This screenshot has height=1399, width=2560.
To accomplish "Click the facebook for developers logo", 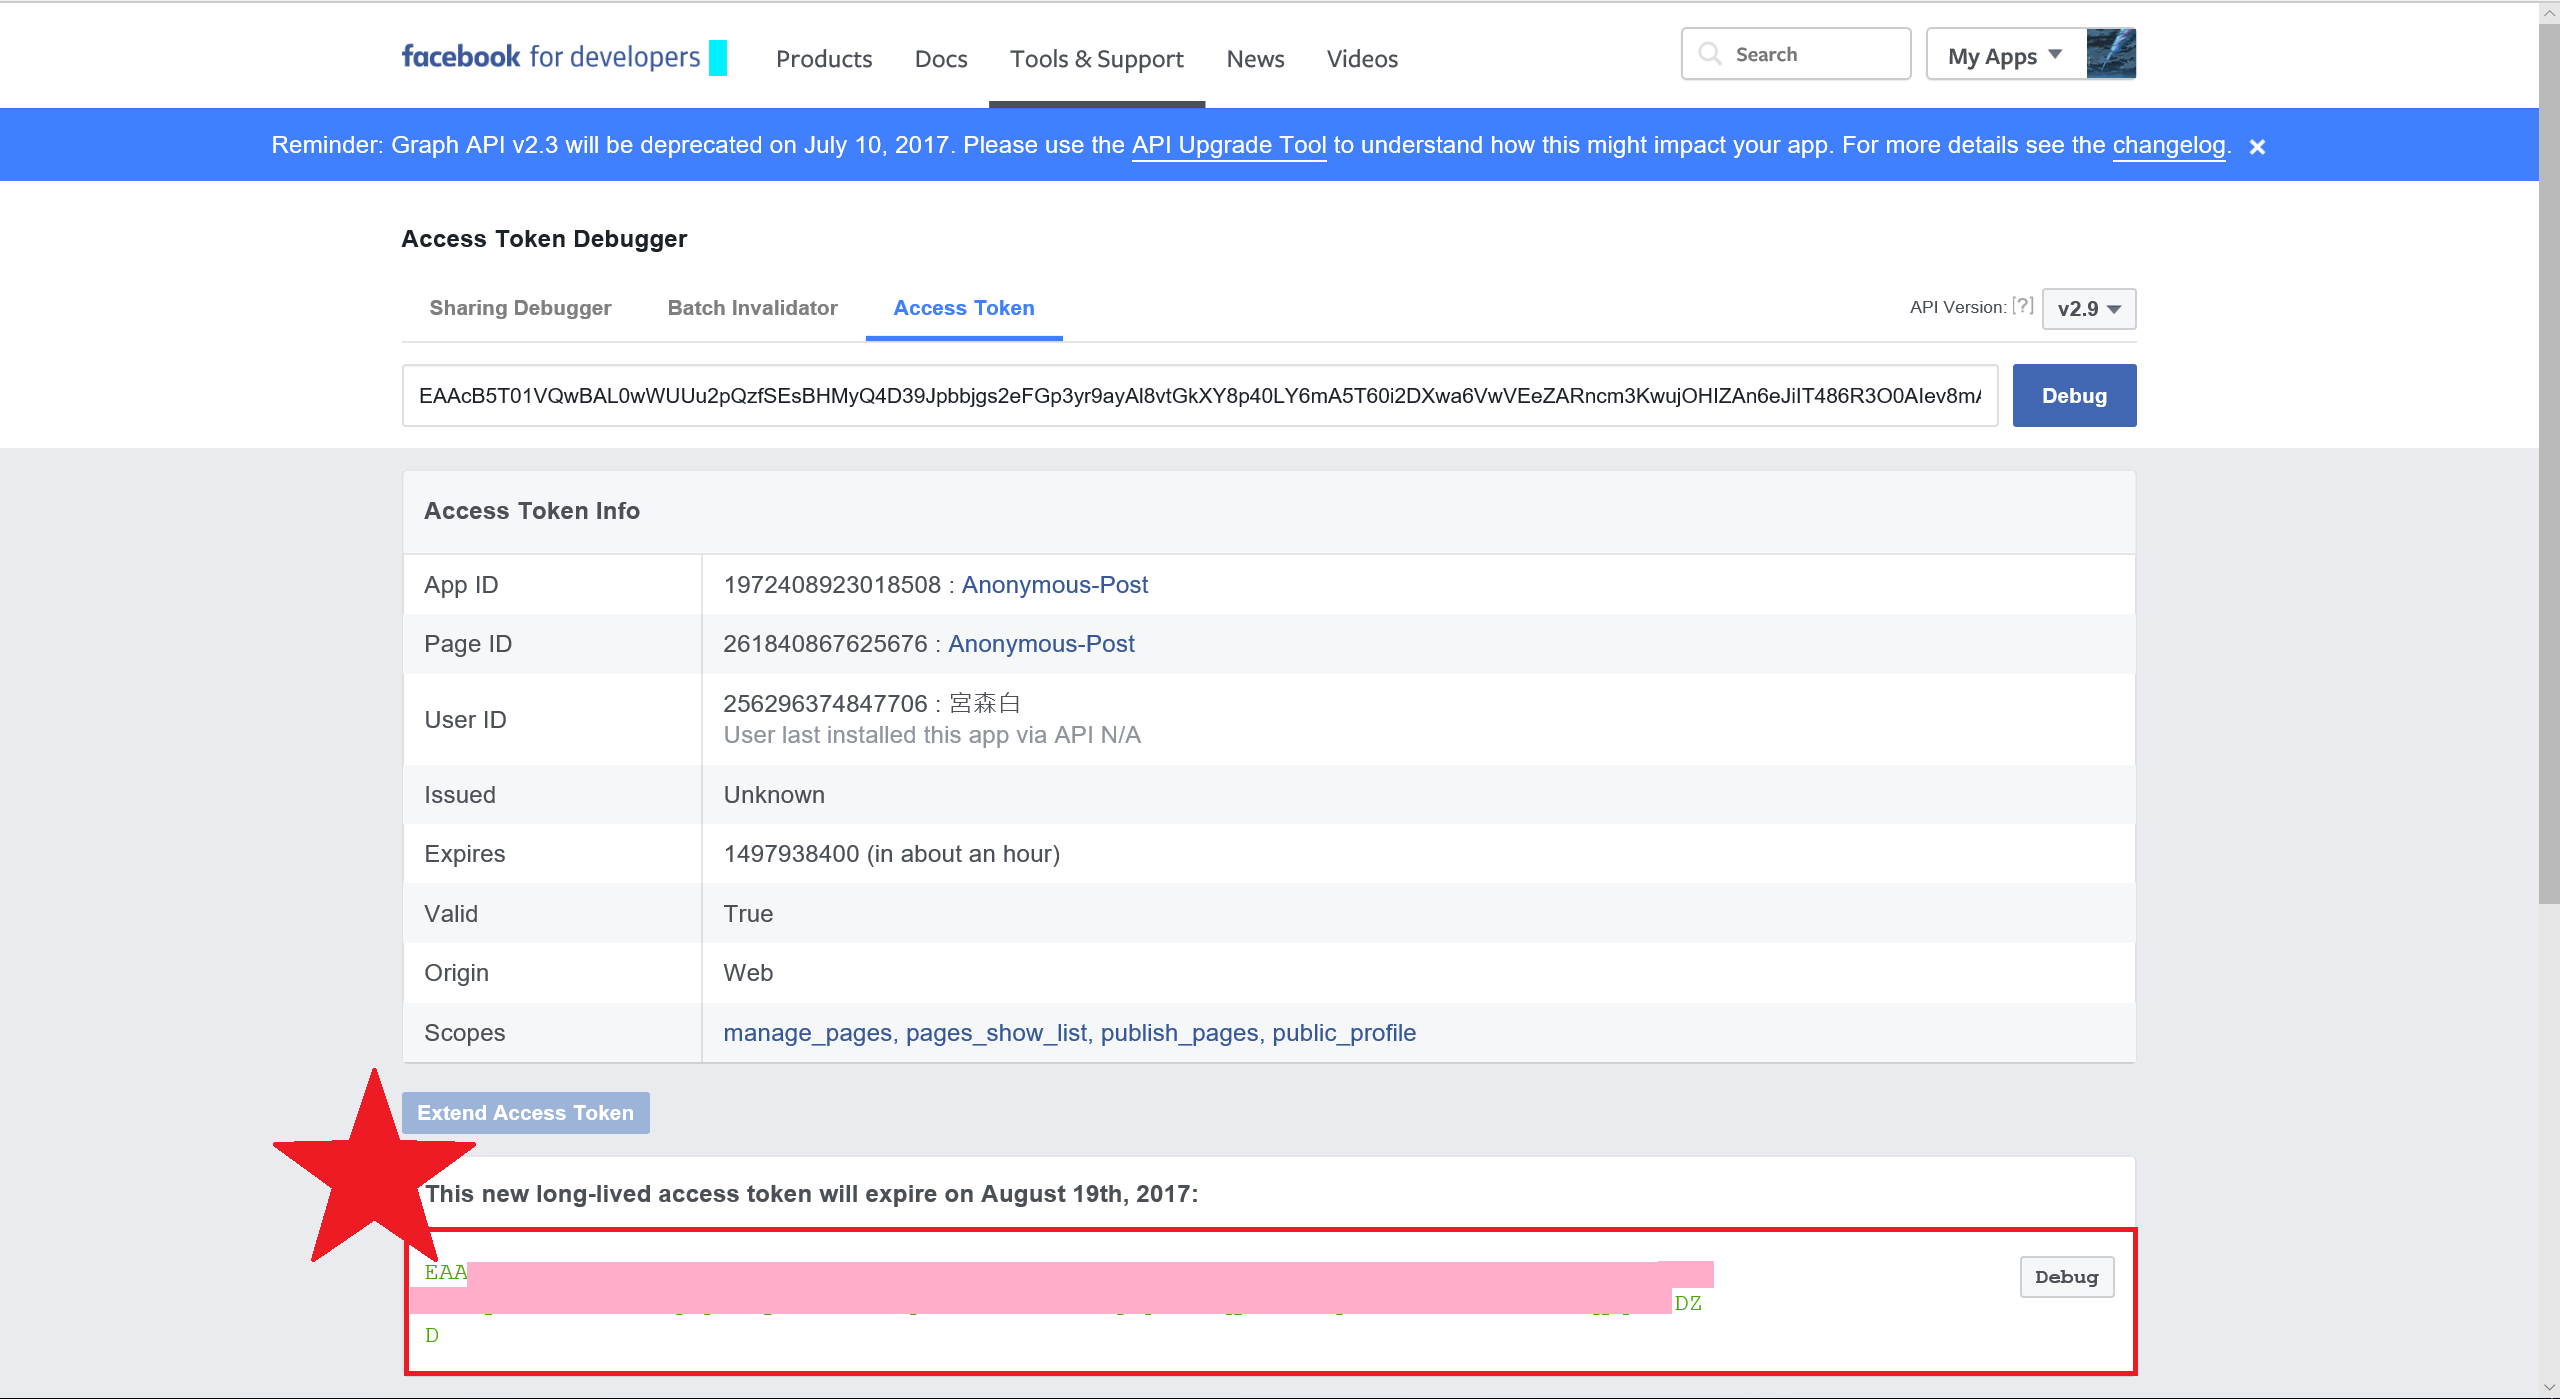I will click(x=551, y=57).
